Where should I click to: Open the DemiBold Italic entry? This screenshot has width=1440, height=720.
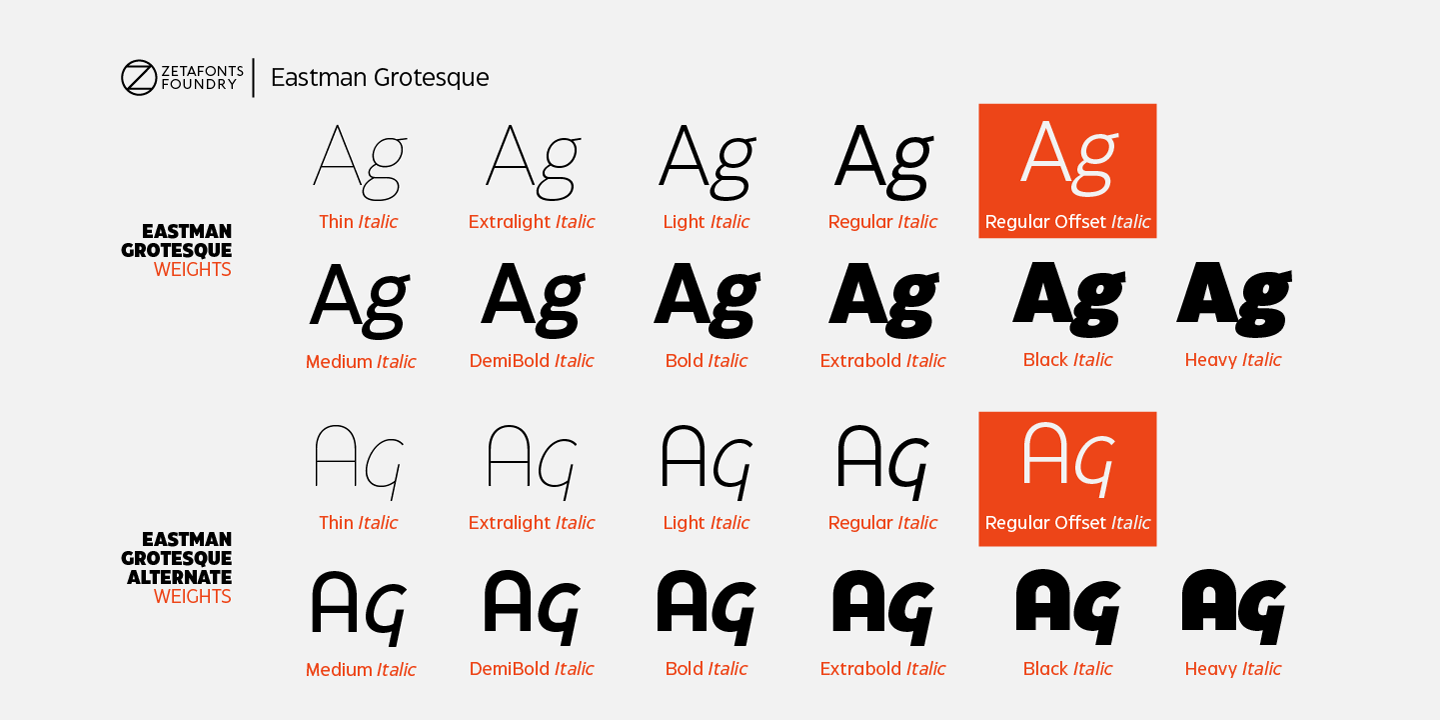tap(532, 361)
